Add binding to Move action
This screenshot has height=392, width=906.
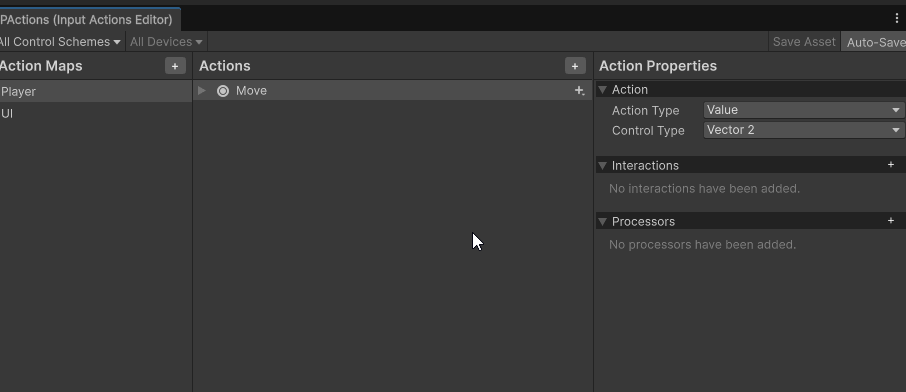tap(579, 91)
